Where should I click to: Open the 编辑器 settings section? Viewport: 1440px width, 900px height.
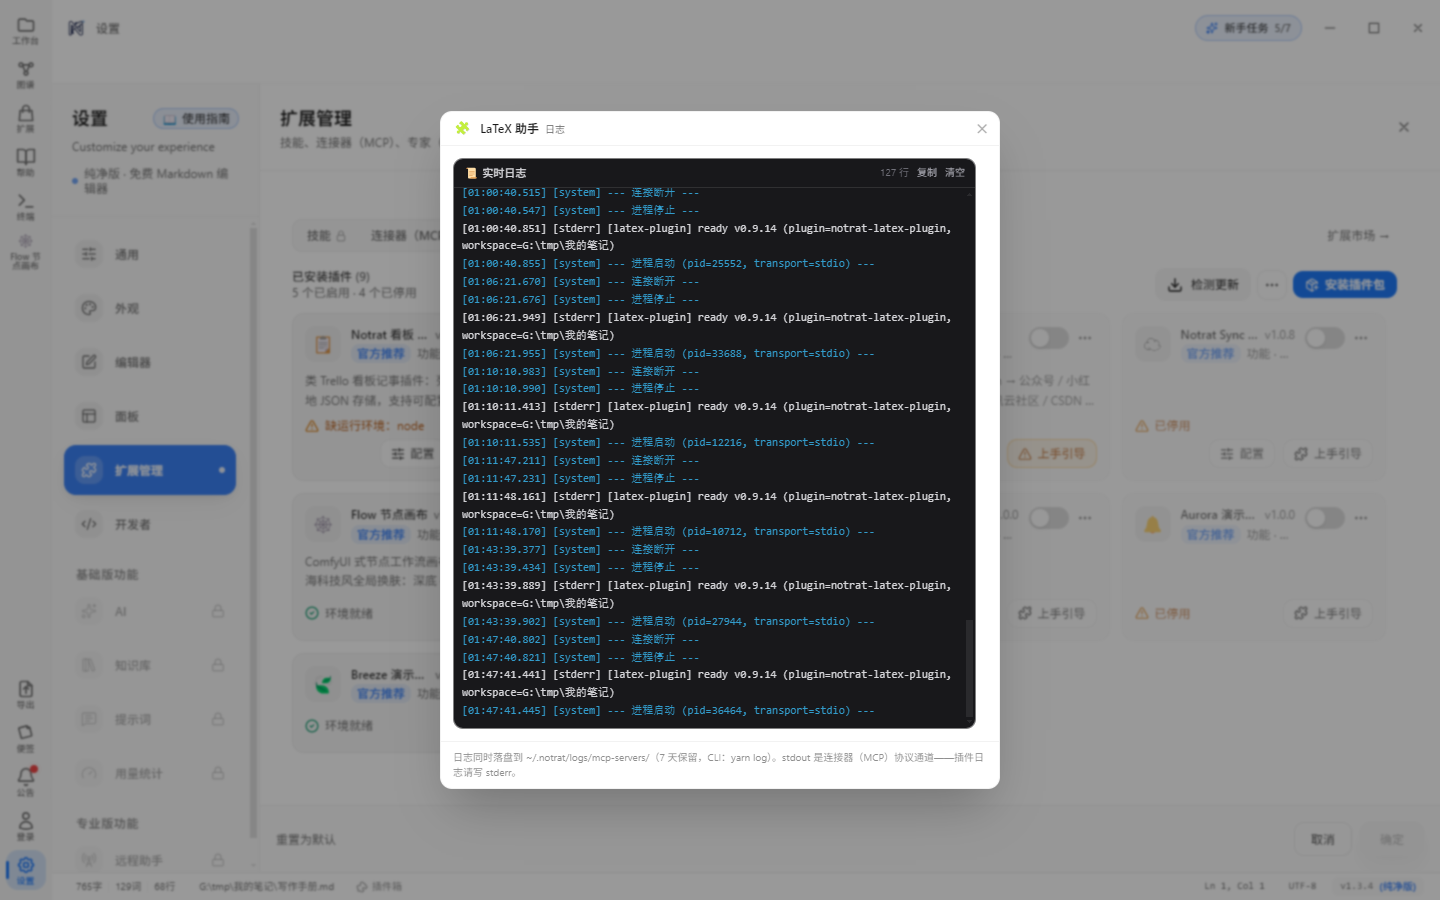pyautogui.click(x=150, y=363)
